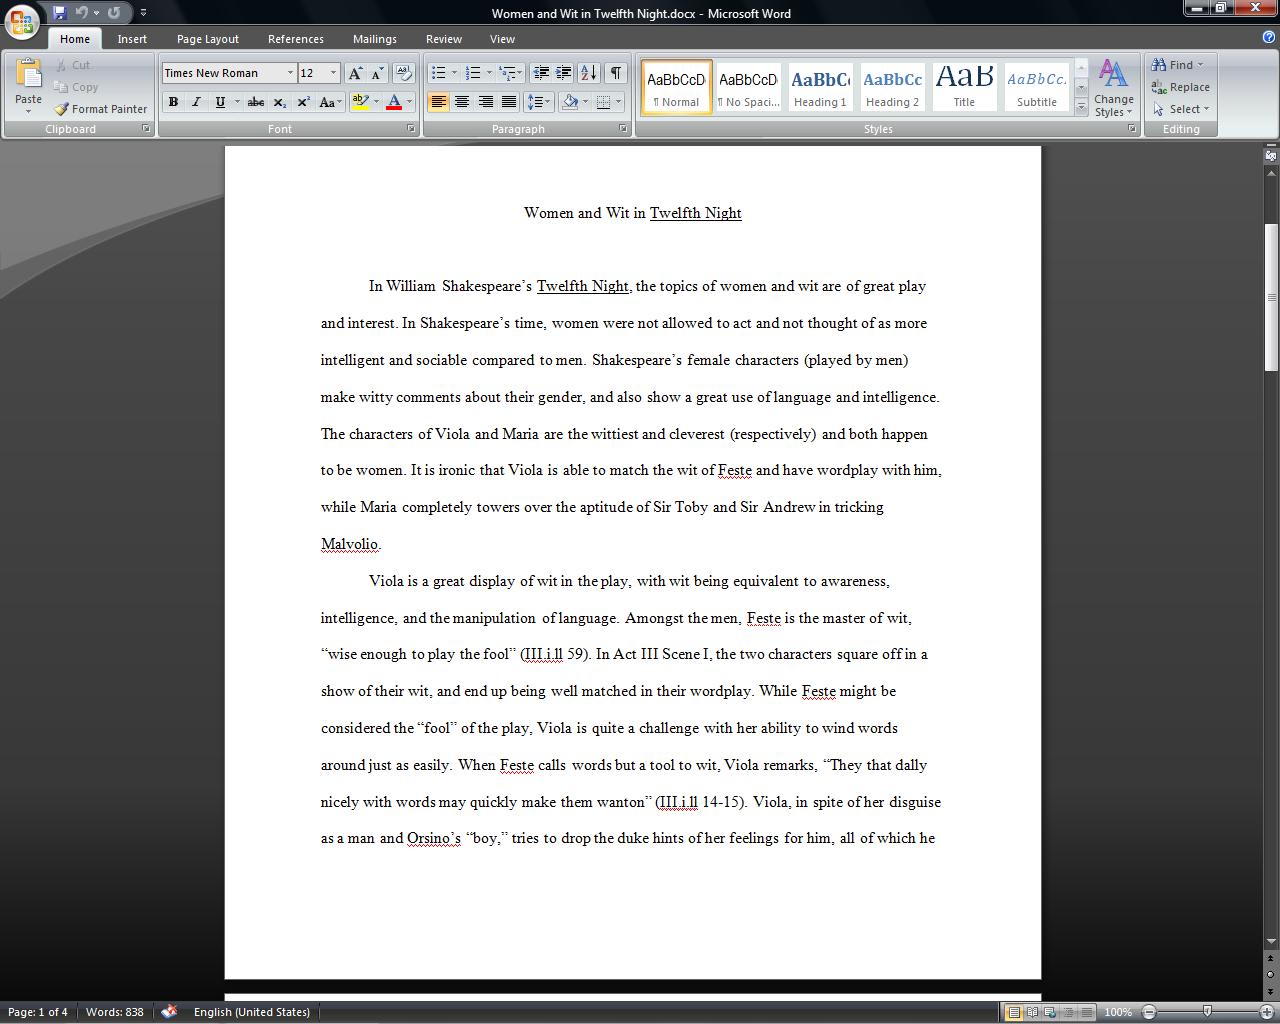Click the Show/Hide paragraph marks icon
The image size is (1280, 1024).
(x=616, y=73)
